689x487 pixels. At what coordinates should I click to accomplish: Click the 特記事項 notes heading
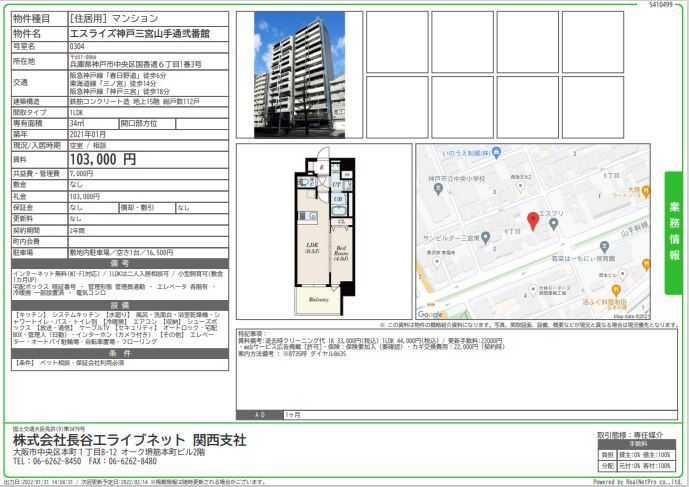(252, 334)
